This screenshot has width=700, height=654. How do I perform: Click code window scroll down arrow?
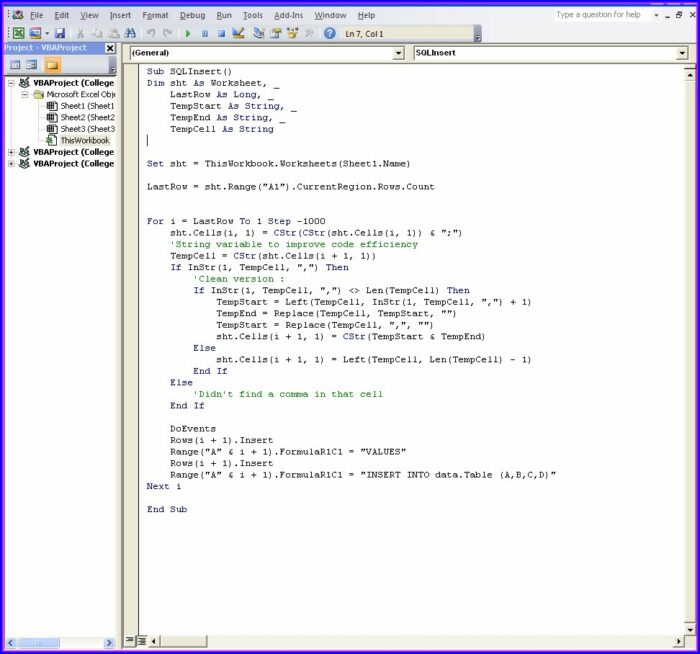pos(690,629)
